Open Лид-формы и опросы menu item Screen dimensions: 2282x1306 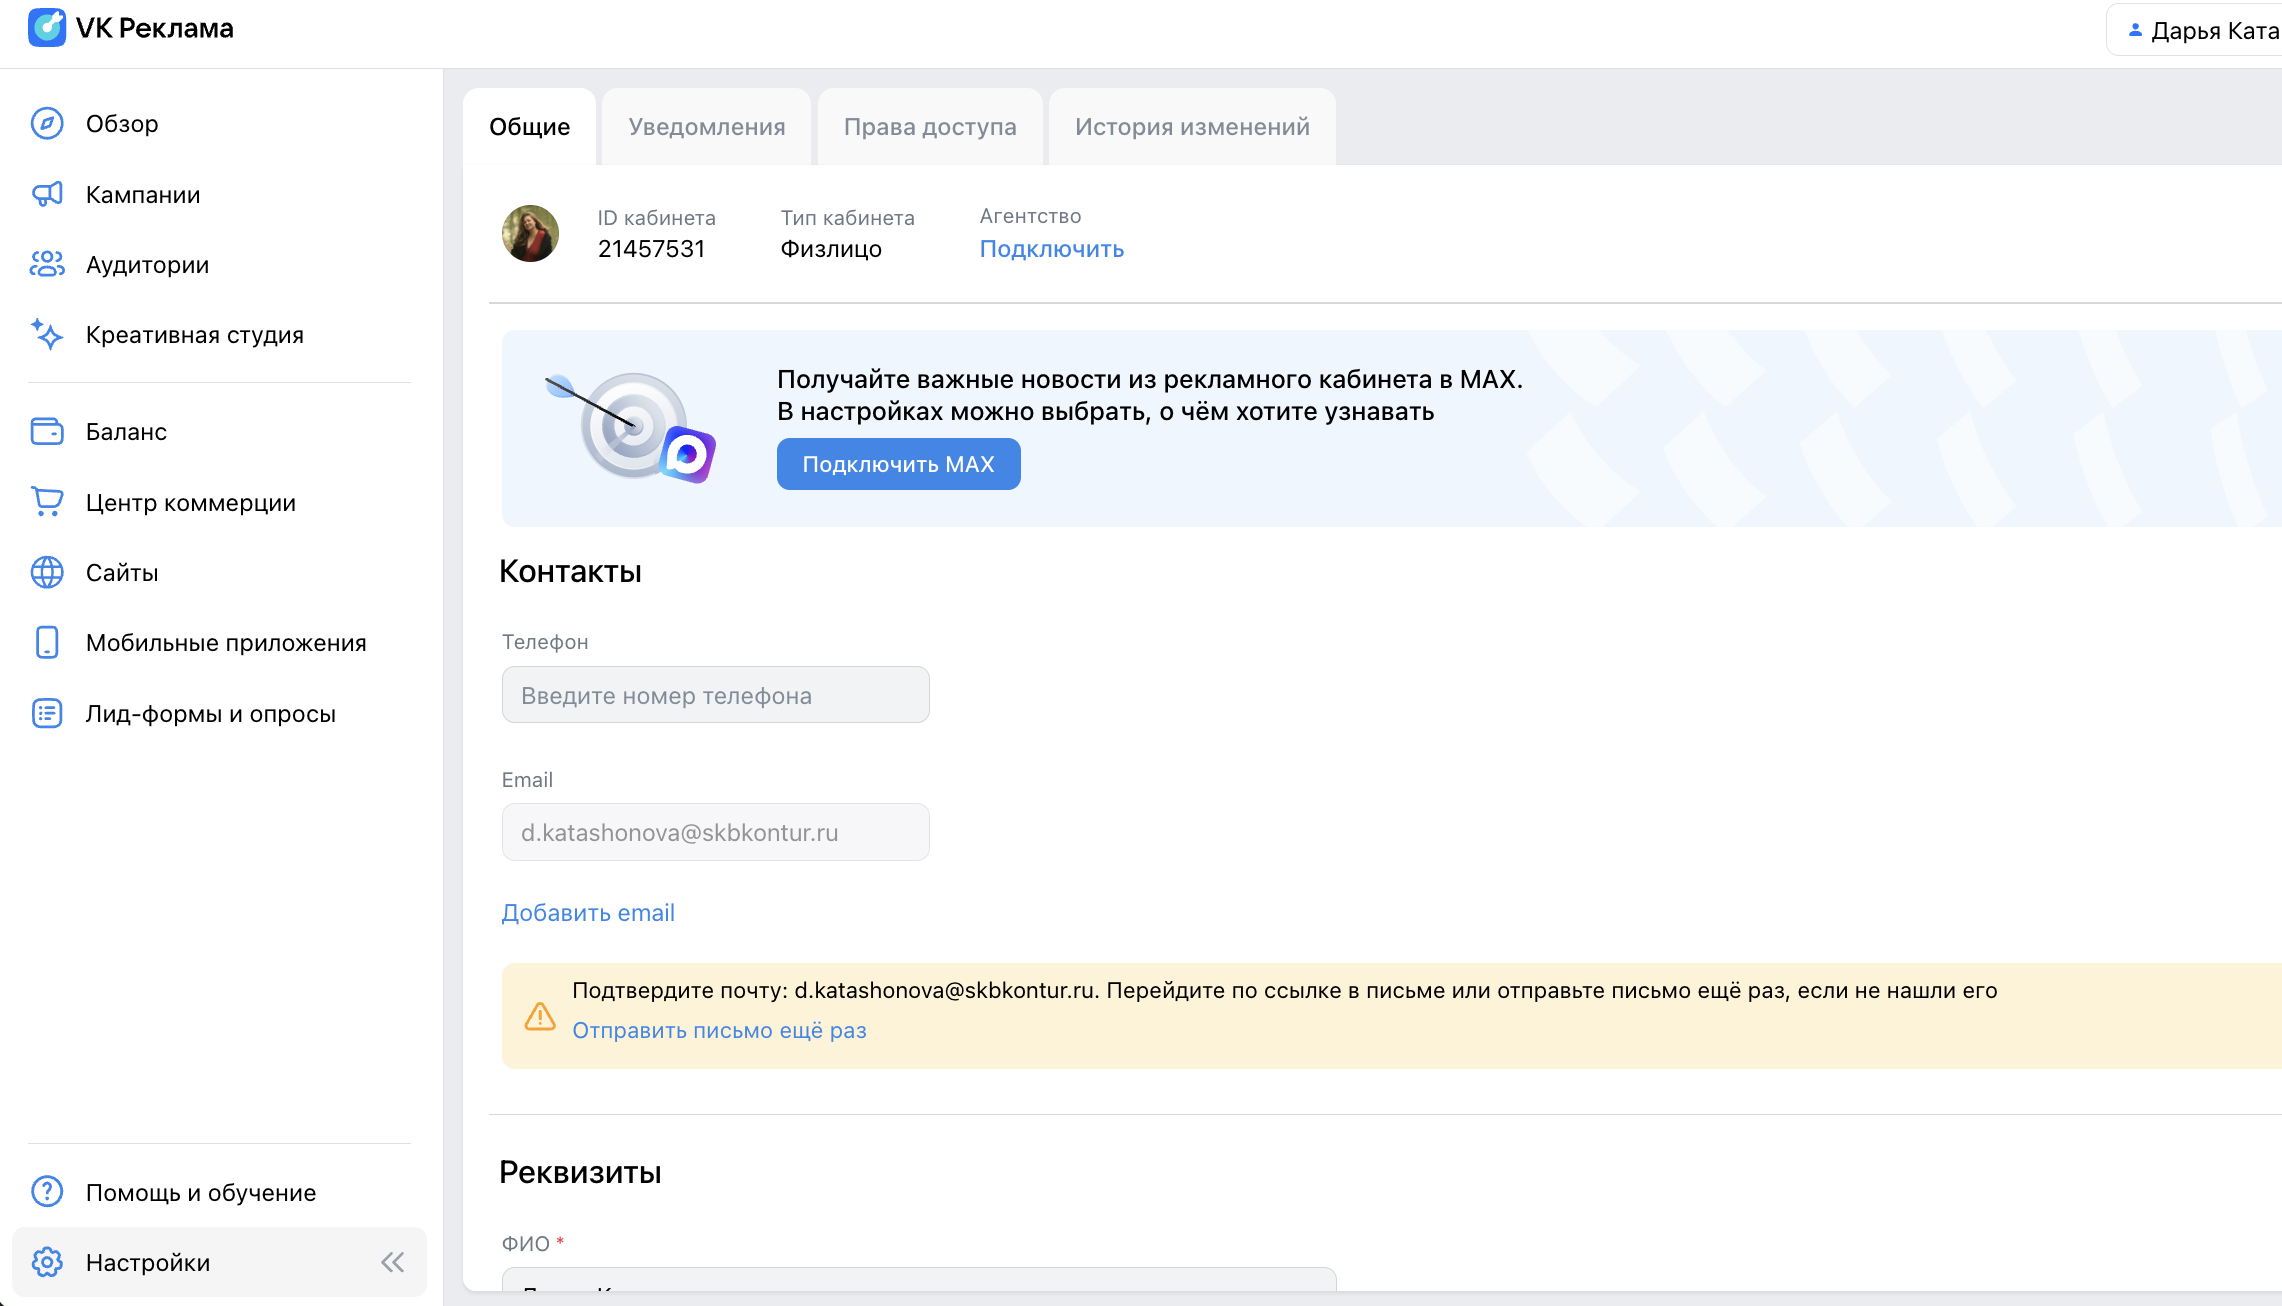point(211,713)
